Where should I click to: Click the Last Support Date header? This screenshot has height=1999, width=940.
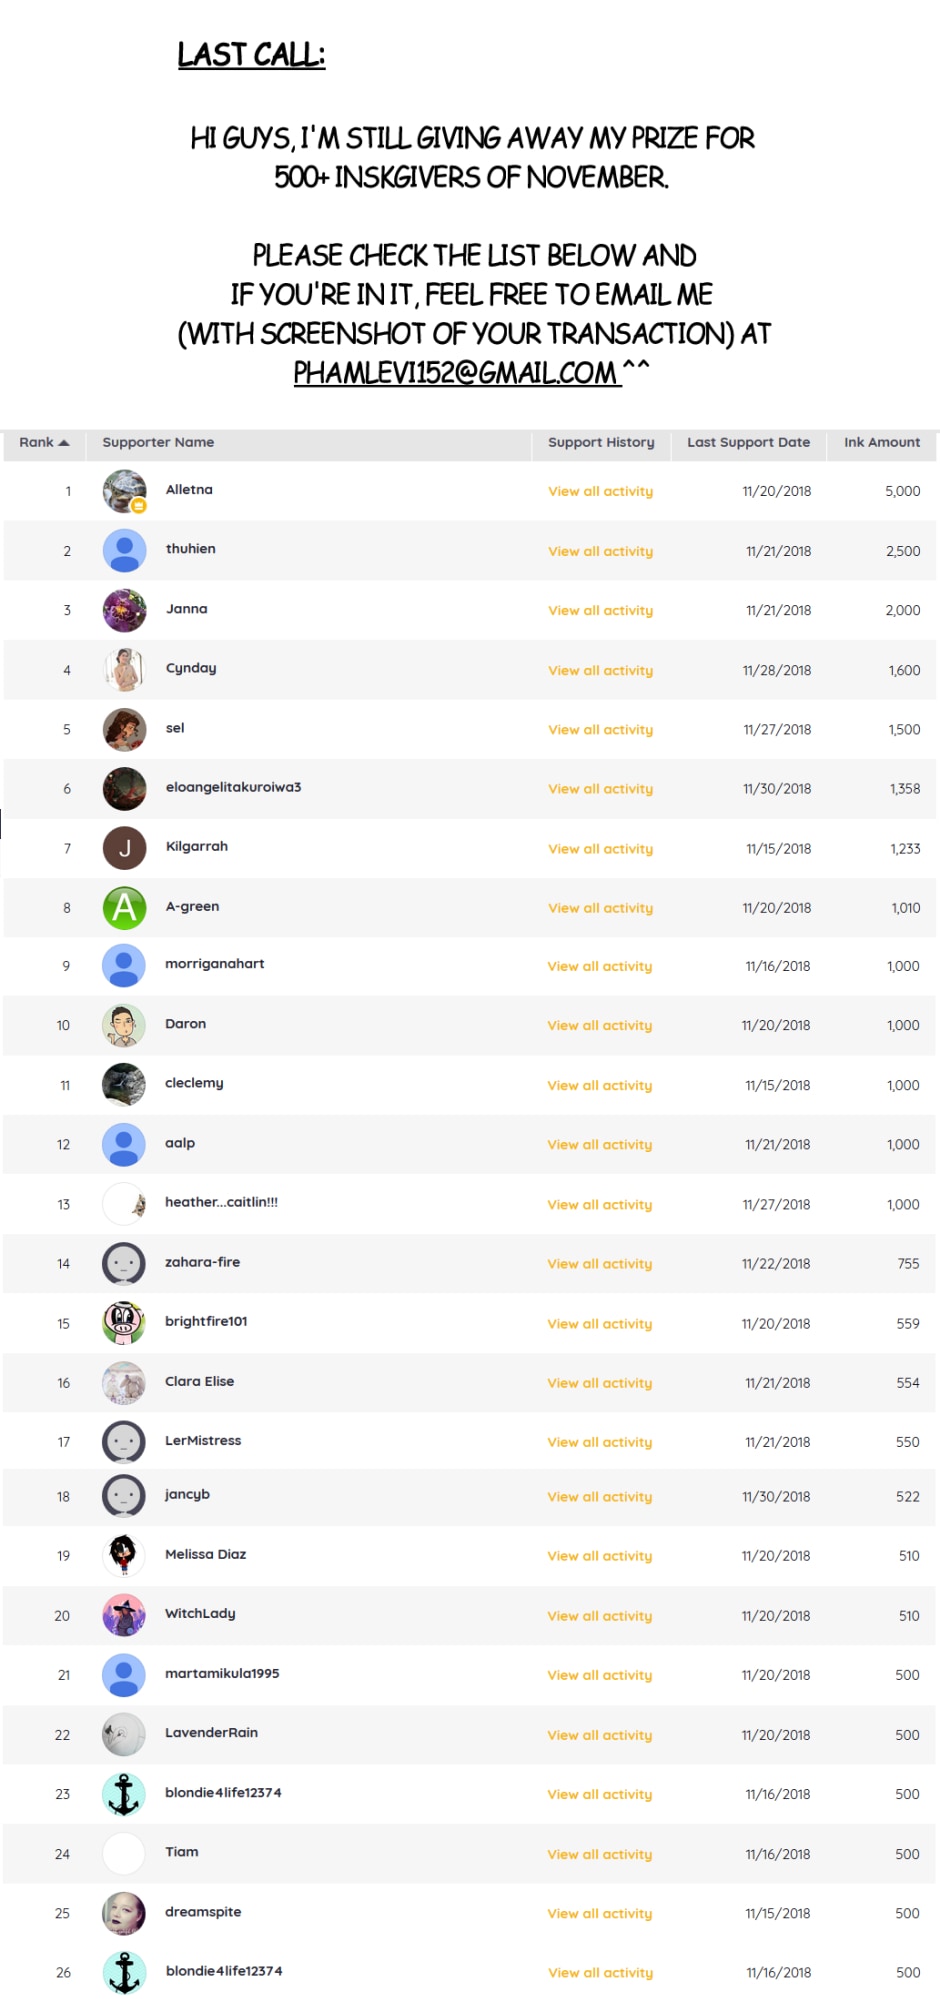tap(748, 442)
